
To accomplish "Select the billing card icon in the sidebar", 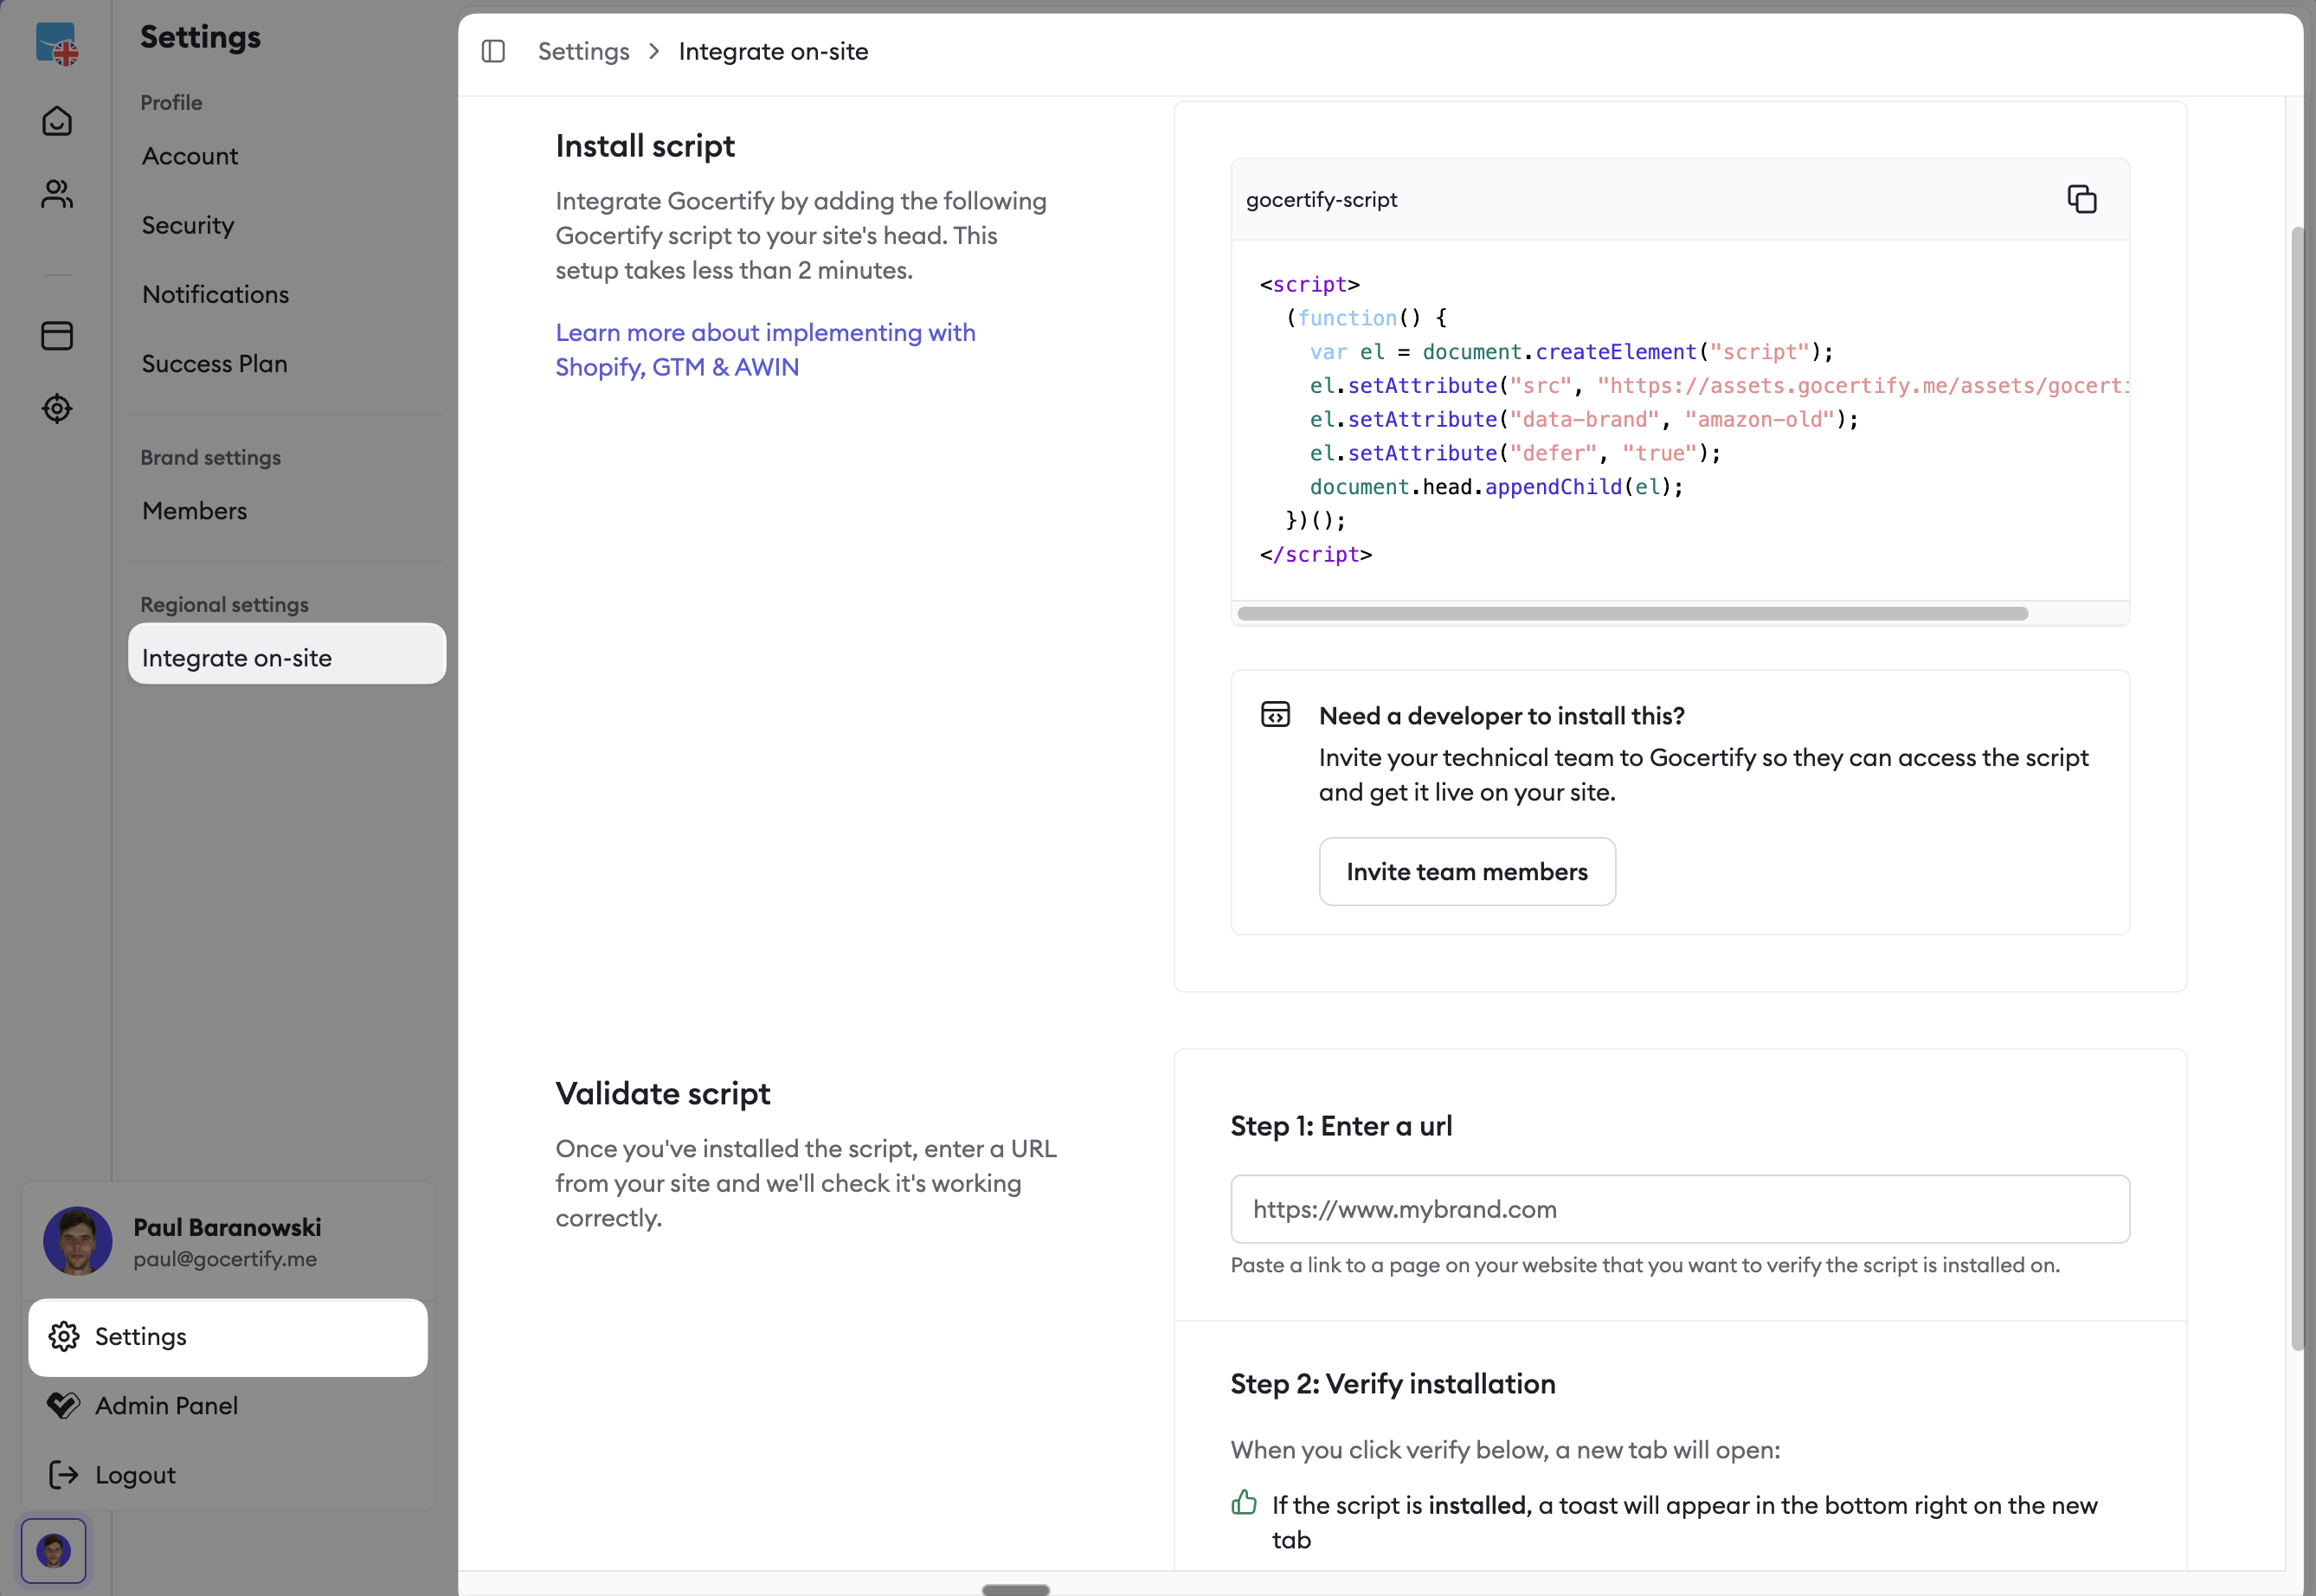I will (57, 336).
